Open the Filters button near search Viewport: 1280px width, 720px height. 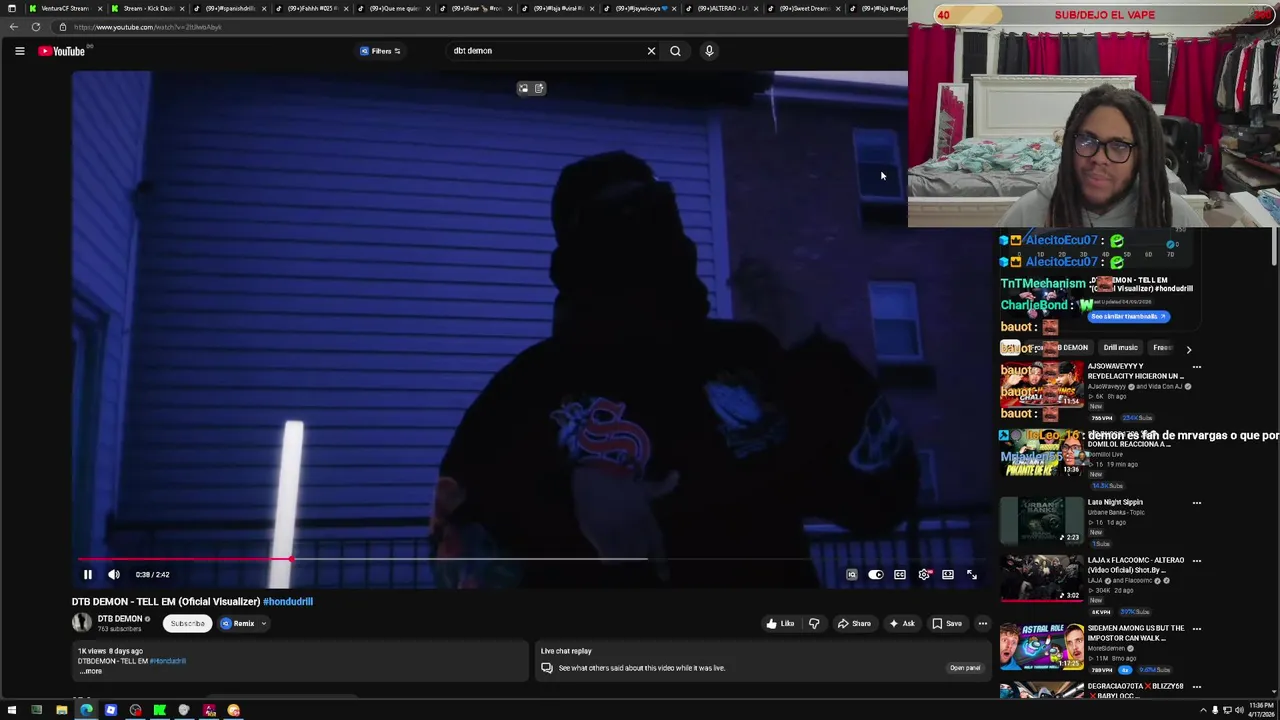380,51
